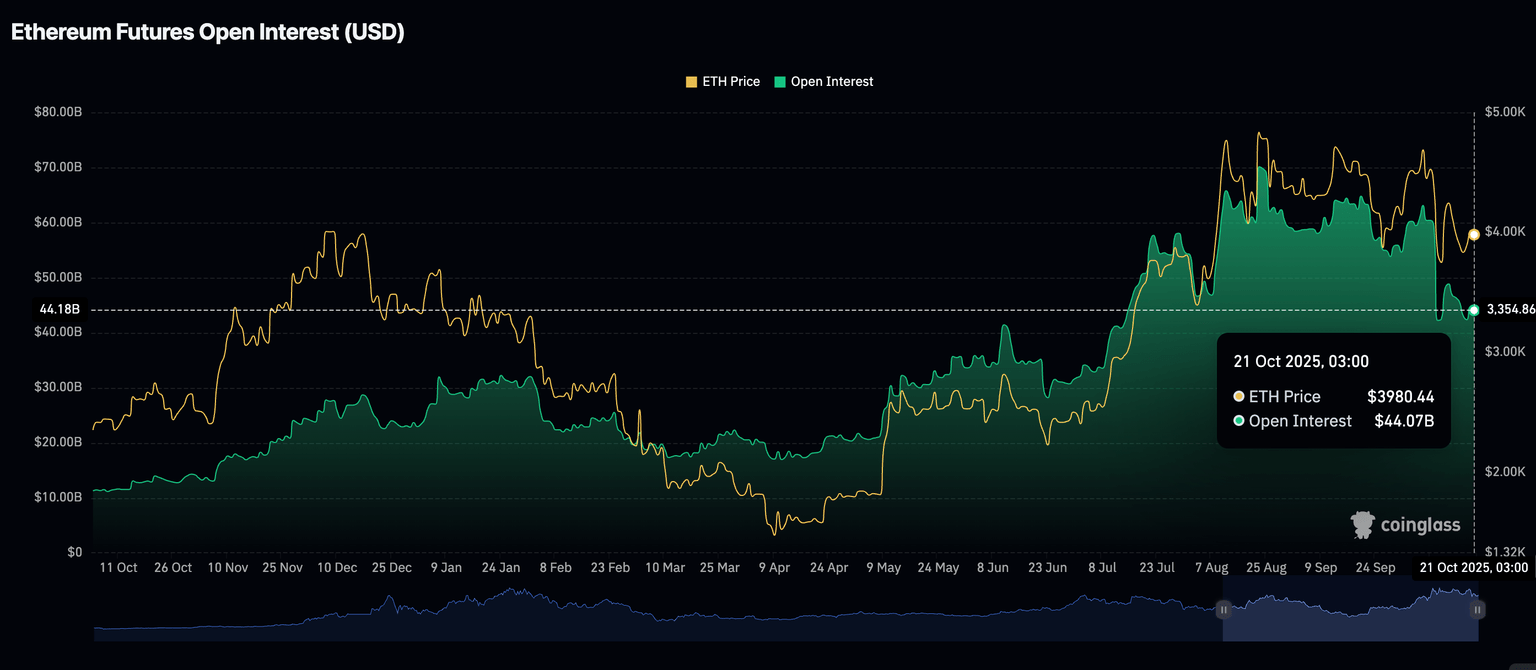
Task: Click the 7 Aug date on timeline
Action: (1210, 567)
